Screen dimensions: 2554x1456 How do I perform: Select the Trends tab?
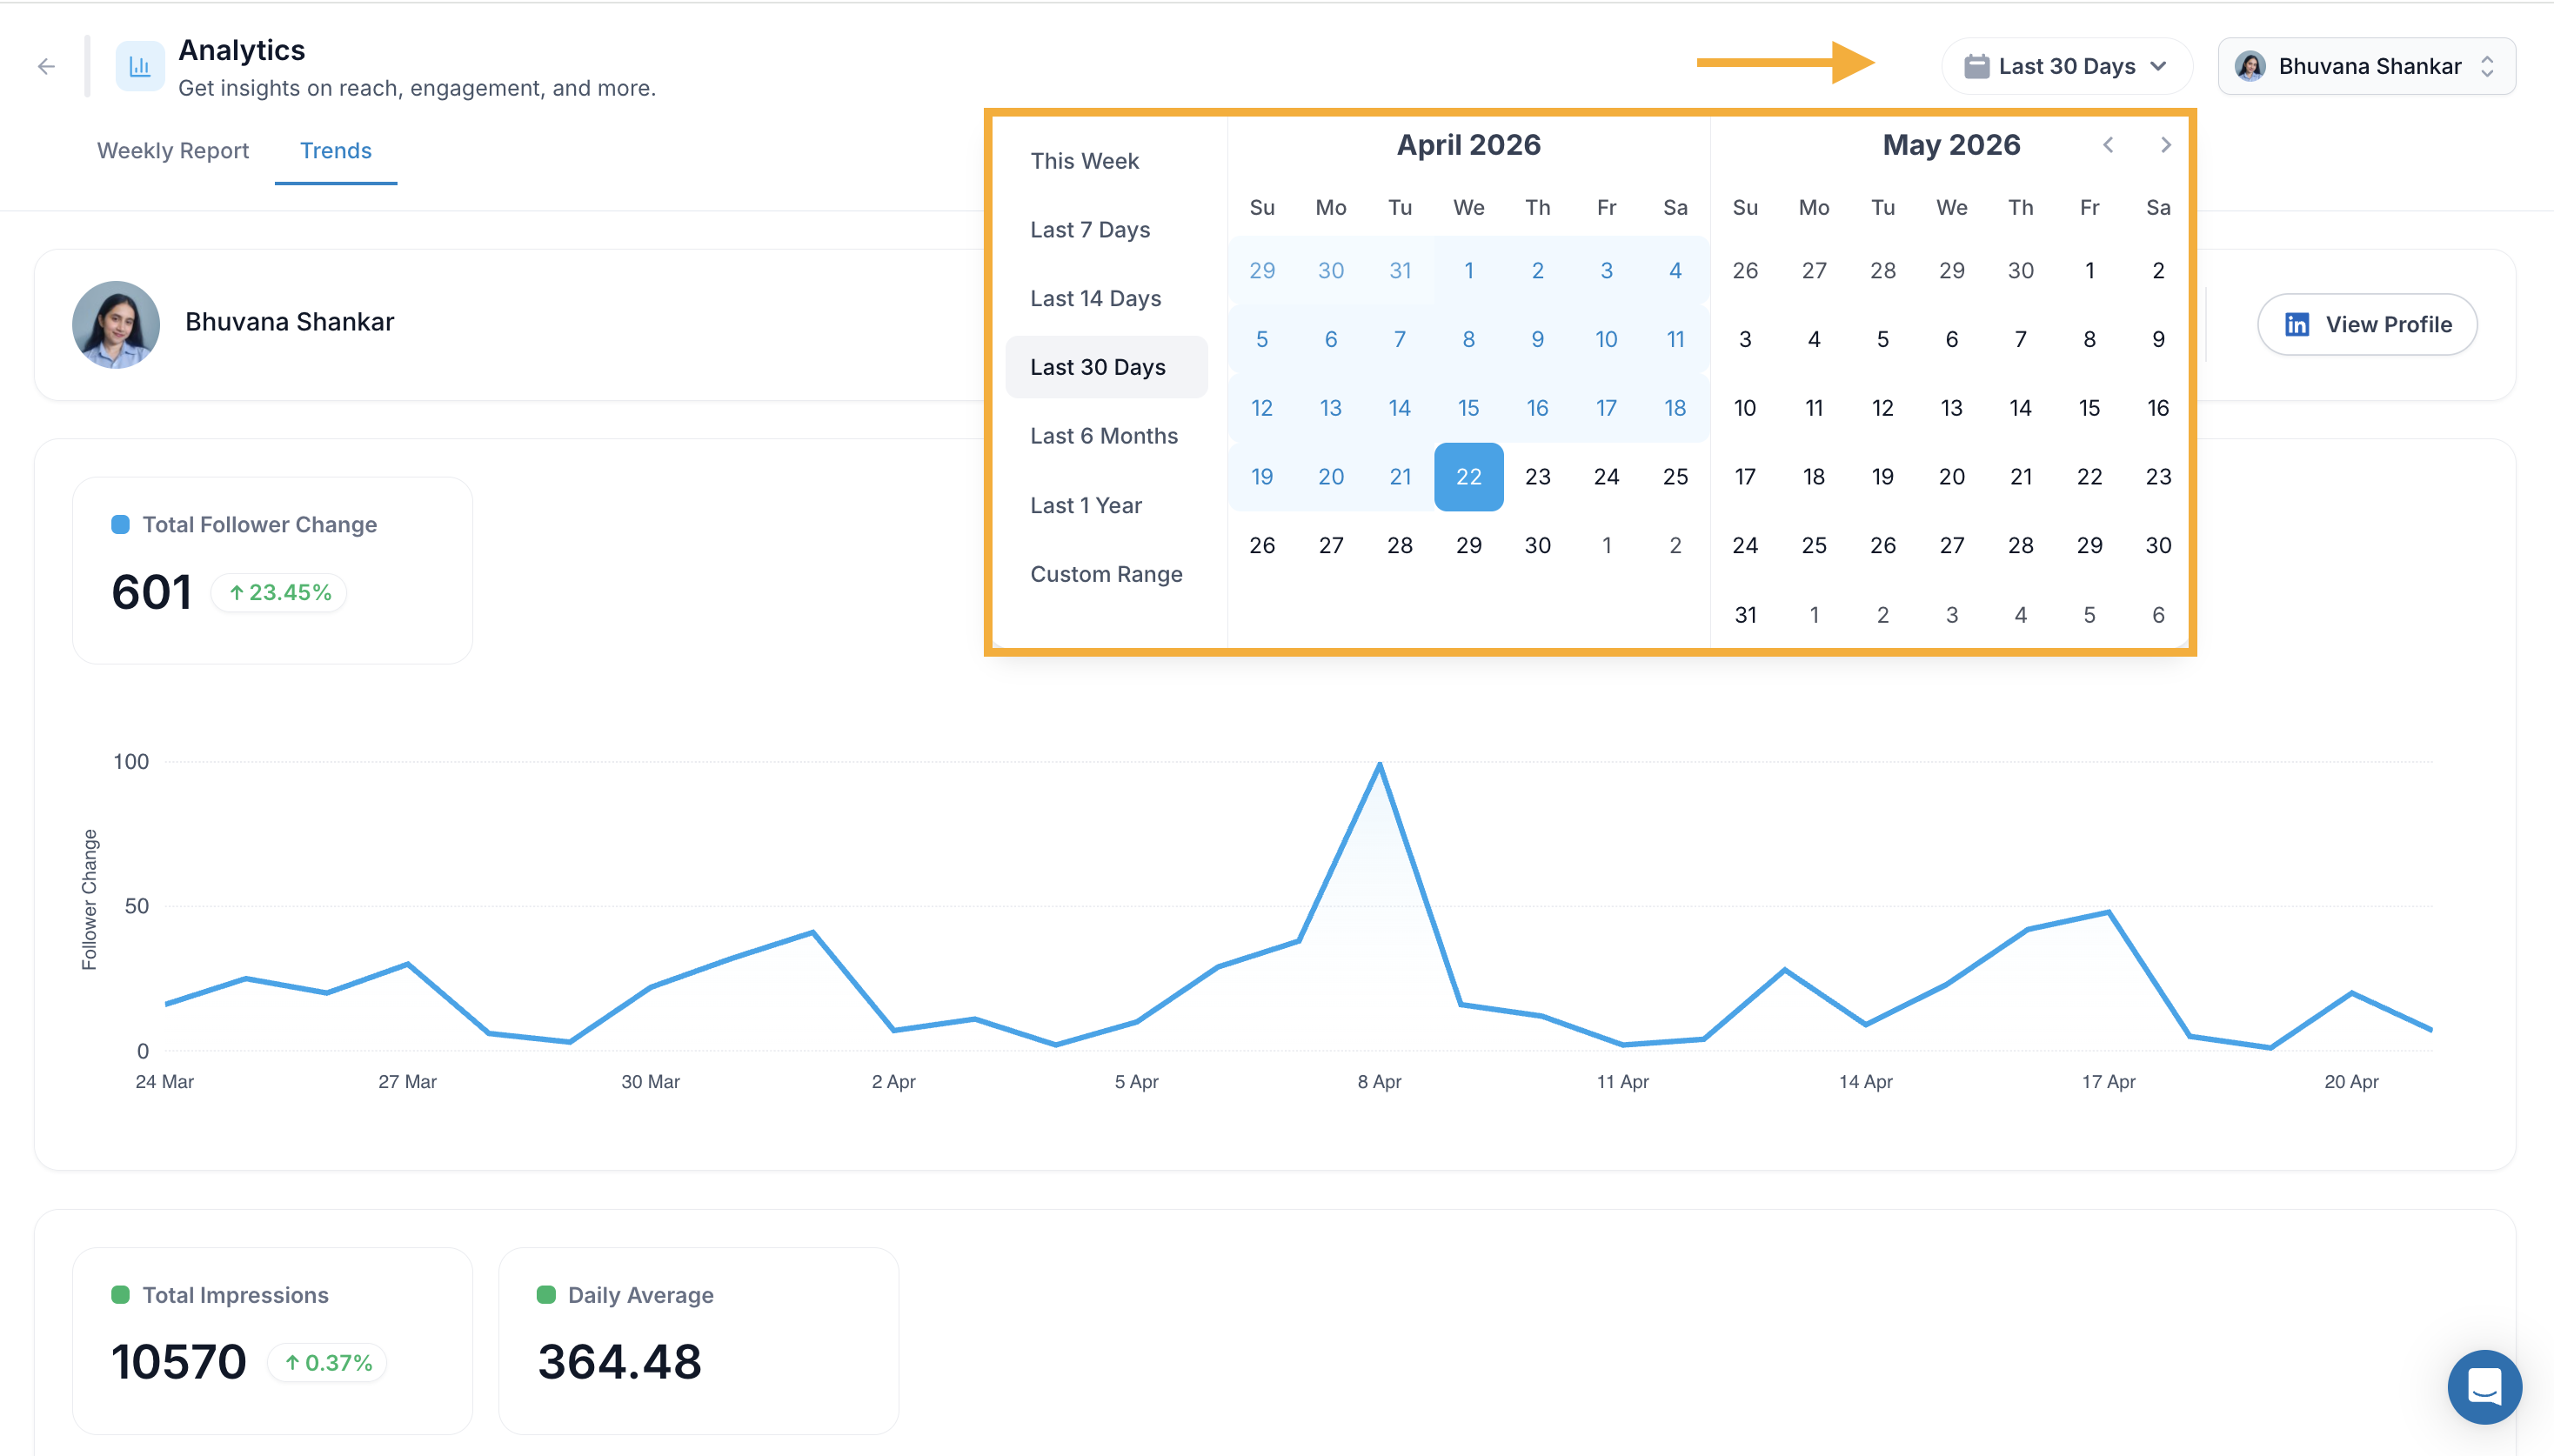(x=336, y=150)
